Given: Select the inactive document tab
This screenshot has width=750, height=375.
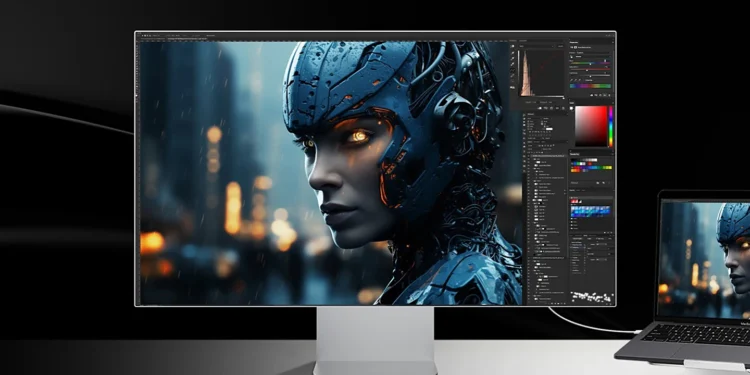Looking at the screenshot, I should (x=153, y=39).
